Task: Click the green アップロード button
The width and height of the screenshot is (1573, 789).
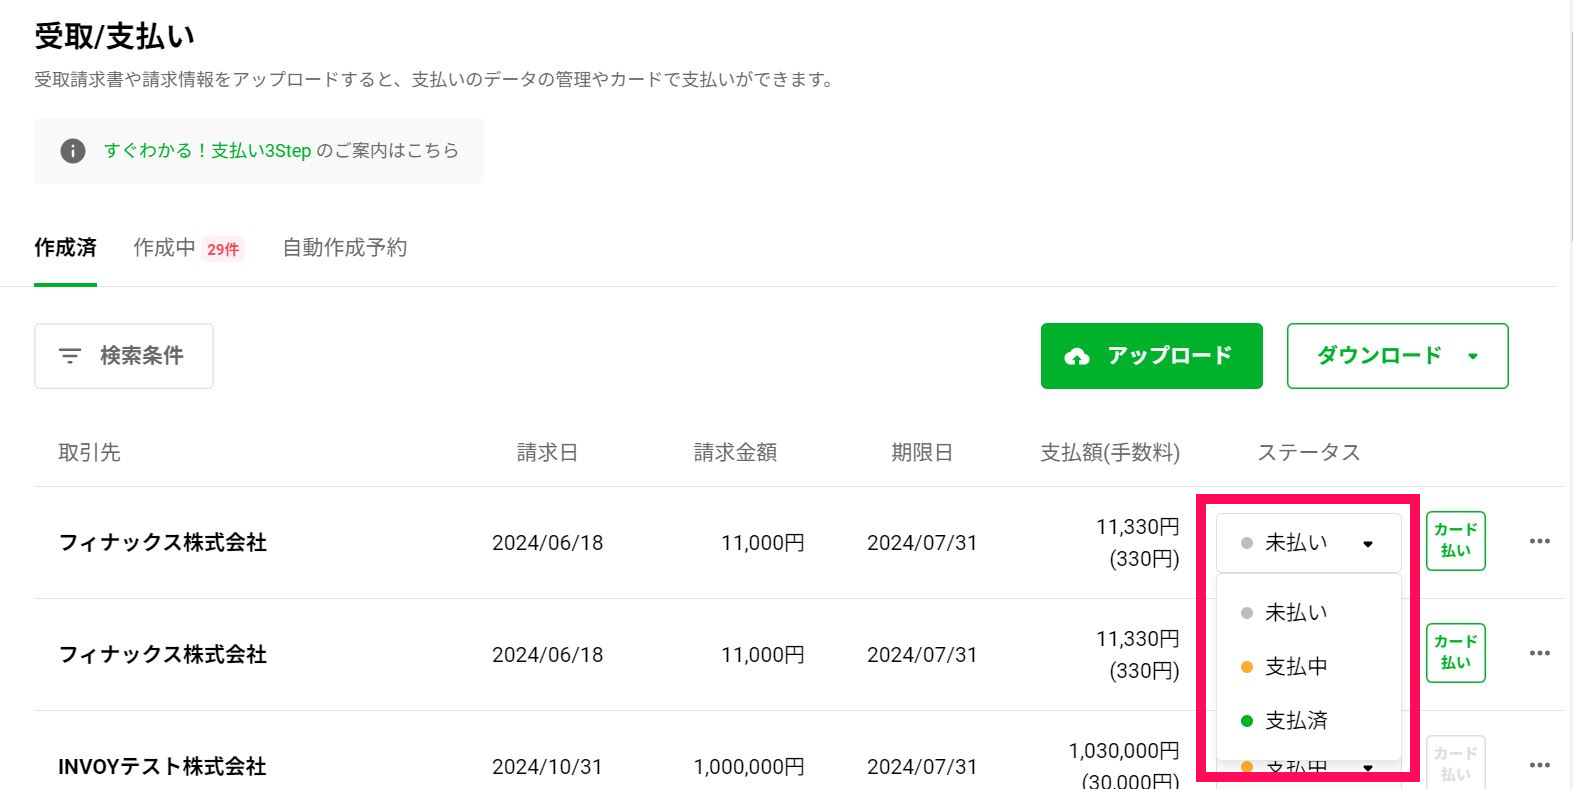Action: click(x=1152, y=356)
